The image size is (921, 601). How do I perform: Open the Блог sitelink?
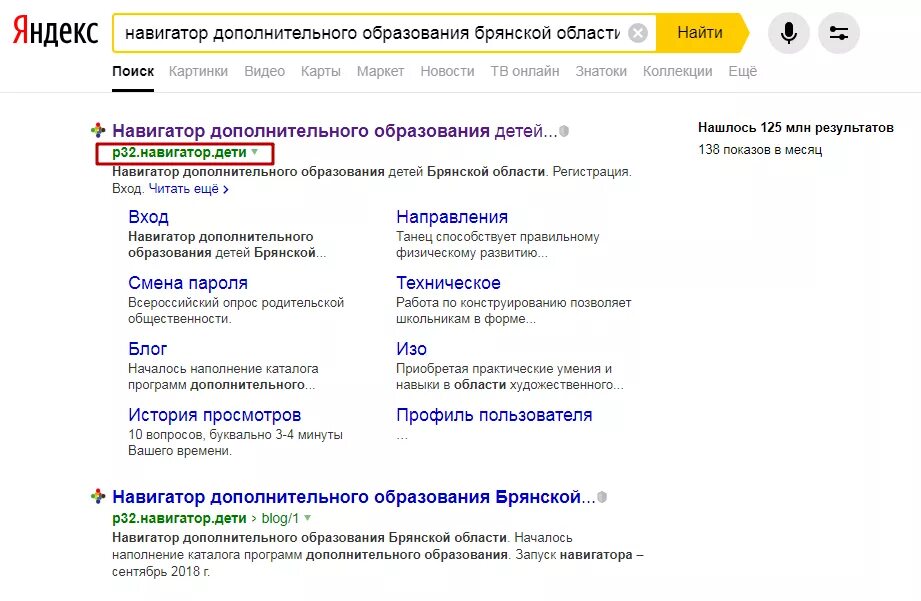pyautogui.click(x=147, y=348)
